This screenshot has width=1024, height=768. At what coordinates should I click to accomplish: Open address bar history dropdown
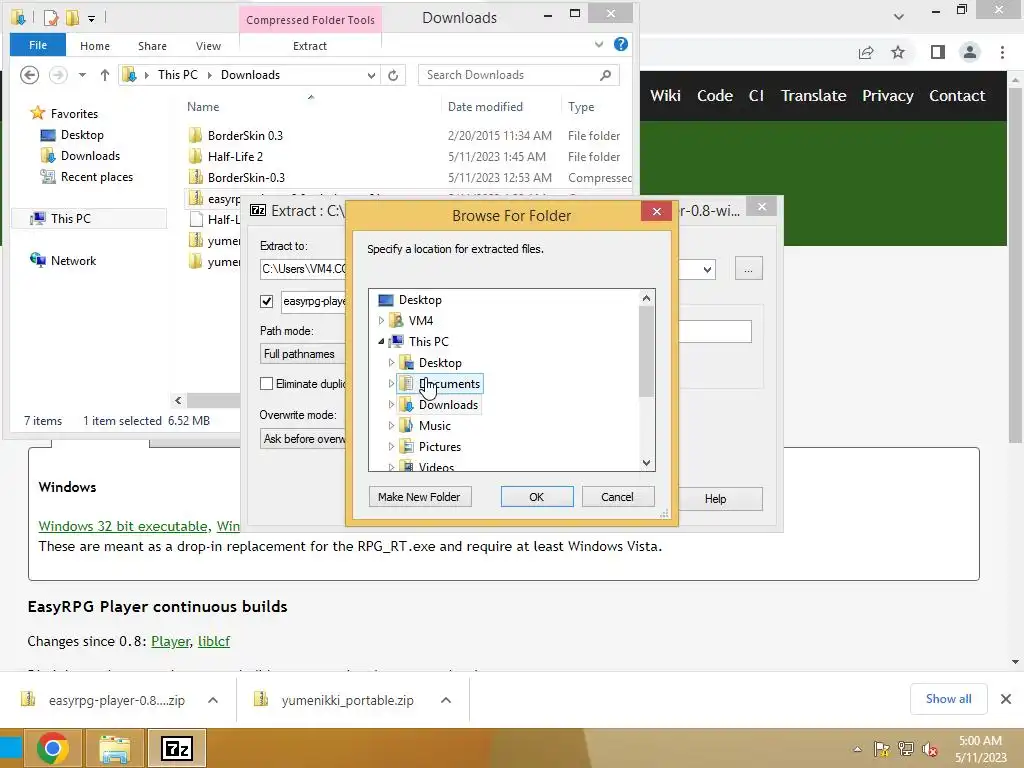pyautogui.click(x=371, y=75)
